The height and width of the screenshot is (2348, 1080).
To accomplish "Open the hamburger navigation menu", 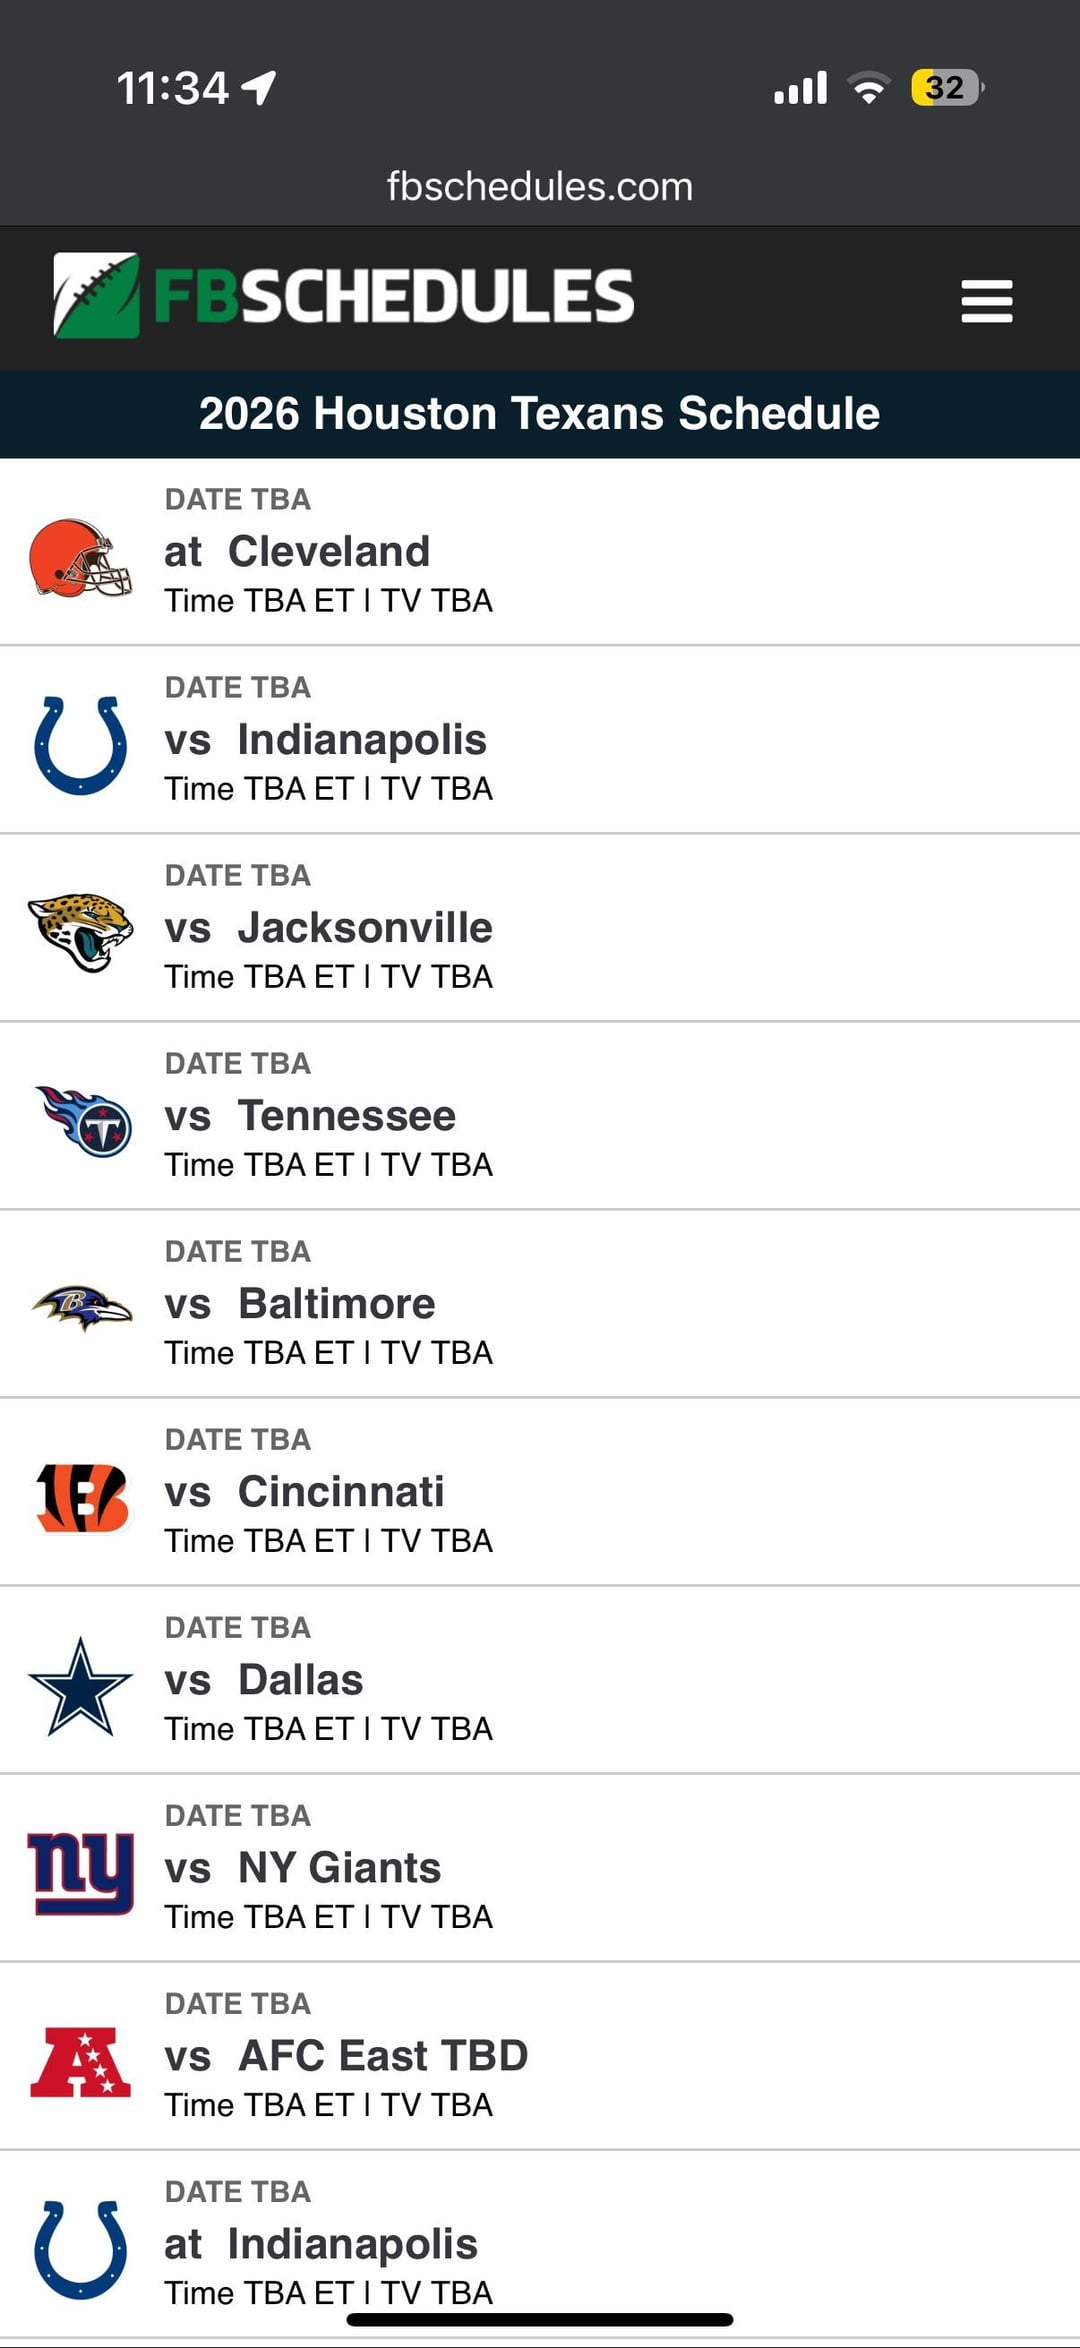I will pos(986,300).
